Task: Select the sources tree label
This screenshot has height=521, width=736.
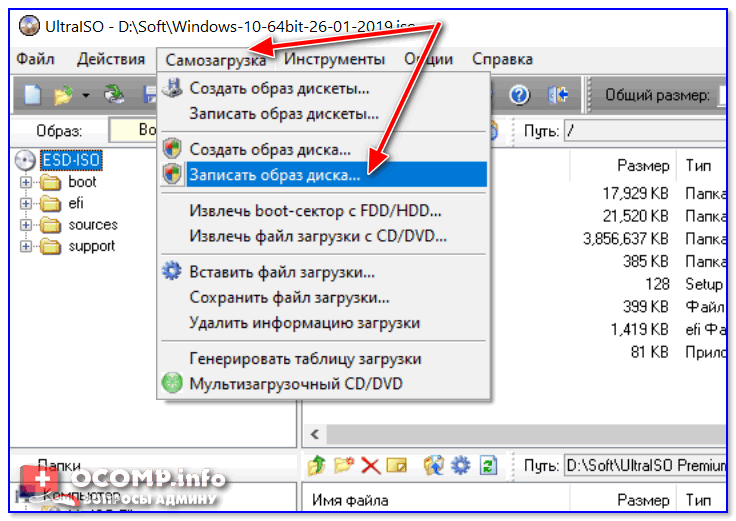Action: [x=93, y=225]
